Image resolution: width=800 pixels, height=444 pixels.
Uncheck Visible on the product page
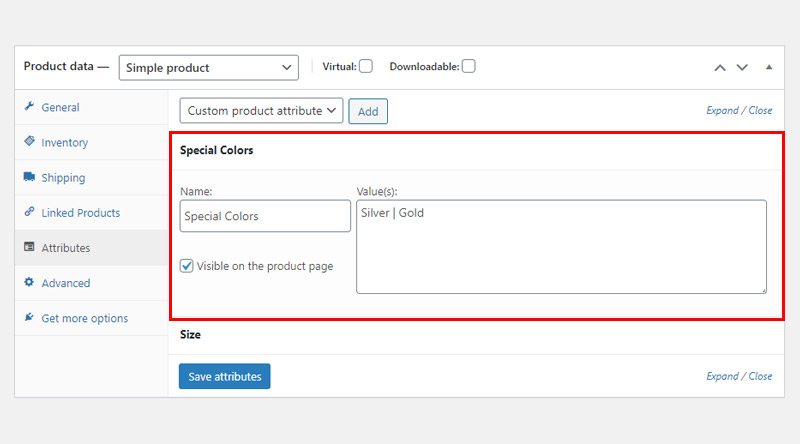(x=186, y=266)
